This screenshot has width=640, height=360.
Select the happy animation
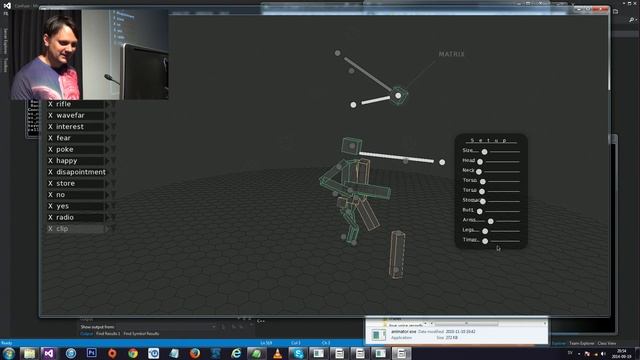tap(67, 161)
